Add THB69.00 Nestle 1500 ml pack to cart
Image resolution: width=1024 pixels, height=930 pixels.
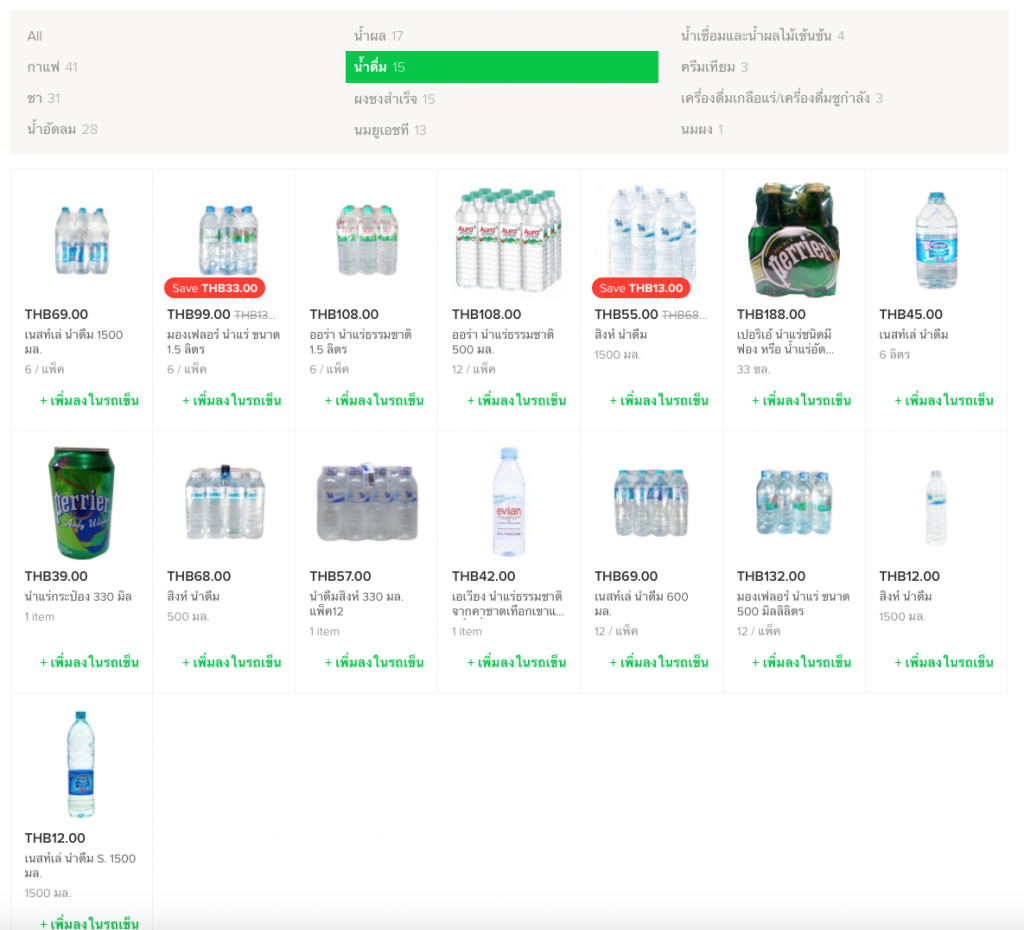[x=89, y=401]
